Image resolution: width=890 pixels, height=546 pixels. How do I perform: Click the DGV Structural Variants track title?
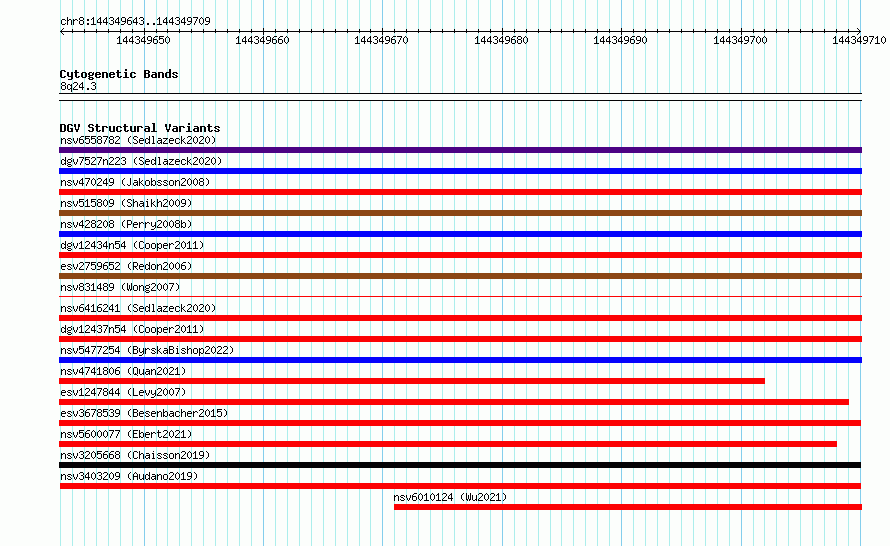(x=140, y=128)
